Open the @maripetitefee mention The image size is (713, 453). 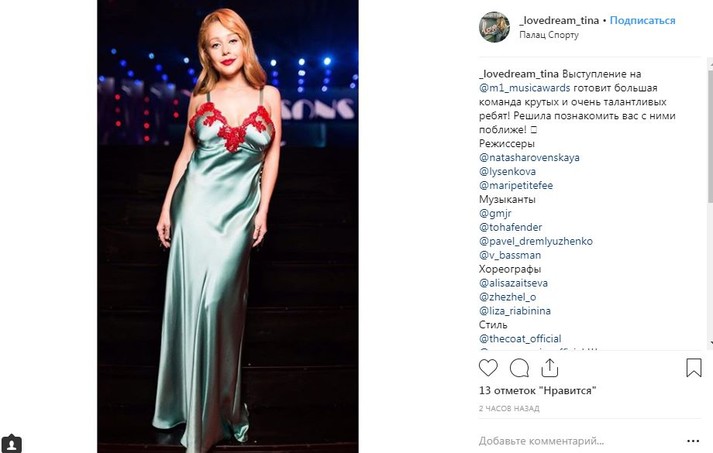516,185
